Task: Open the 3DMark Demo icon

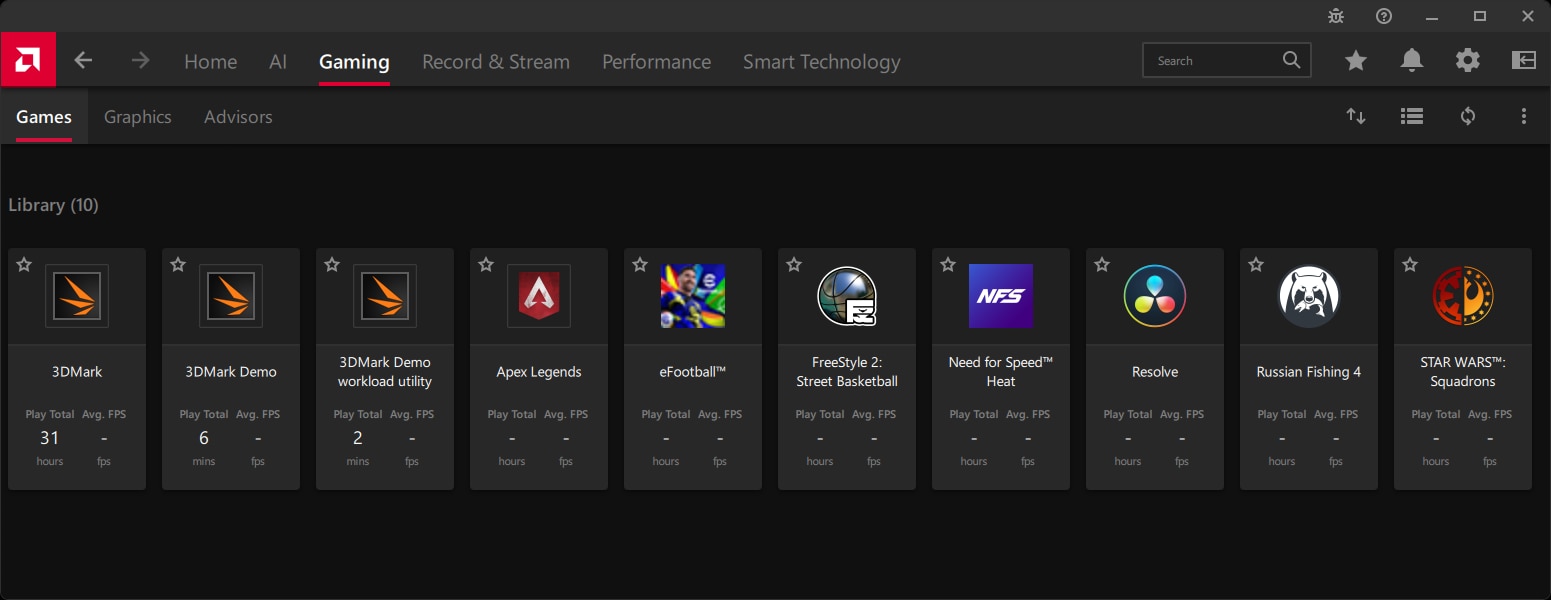Action: (231, 296)
